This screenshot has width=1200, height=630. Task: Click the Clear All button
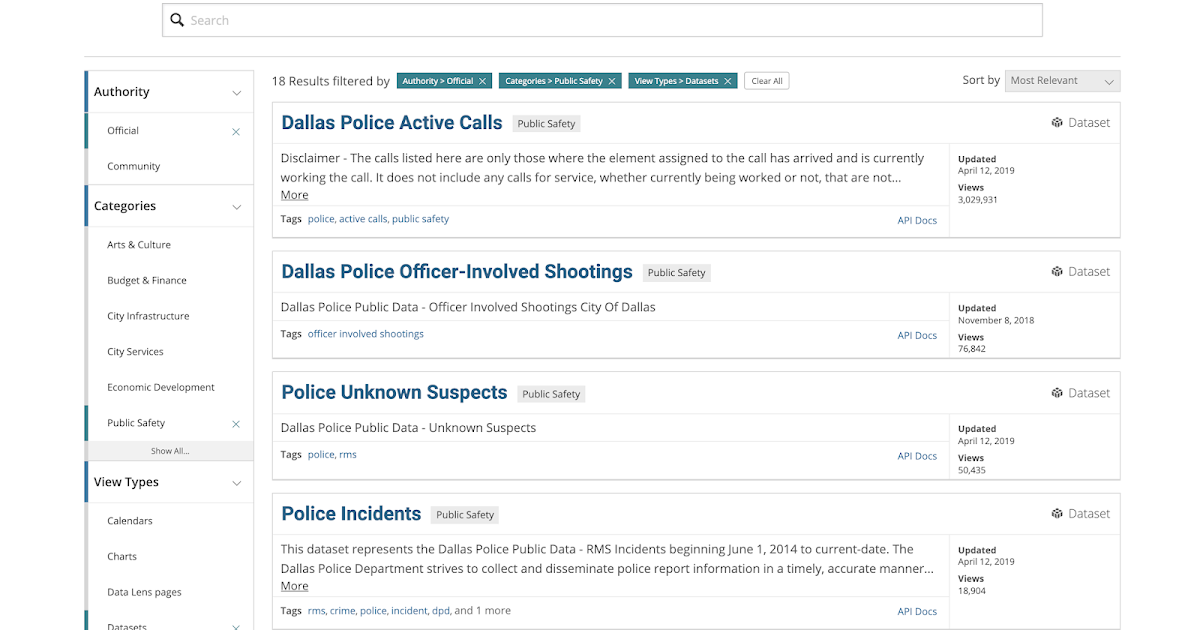tap(766, 80)
